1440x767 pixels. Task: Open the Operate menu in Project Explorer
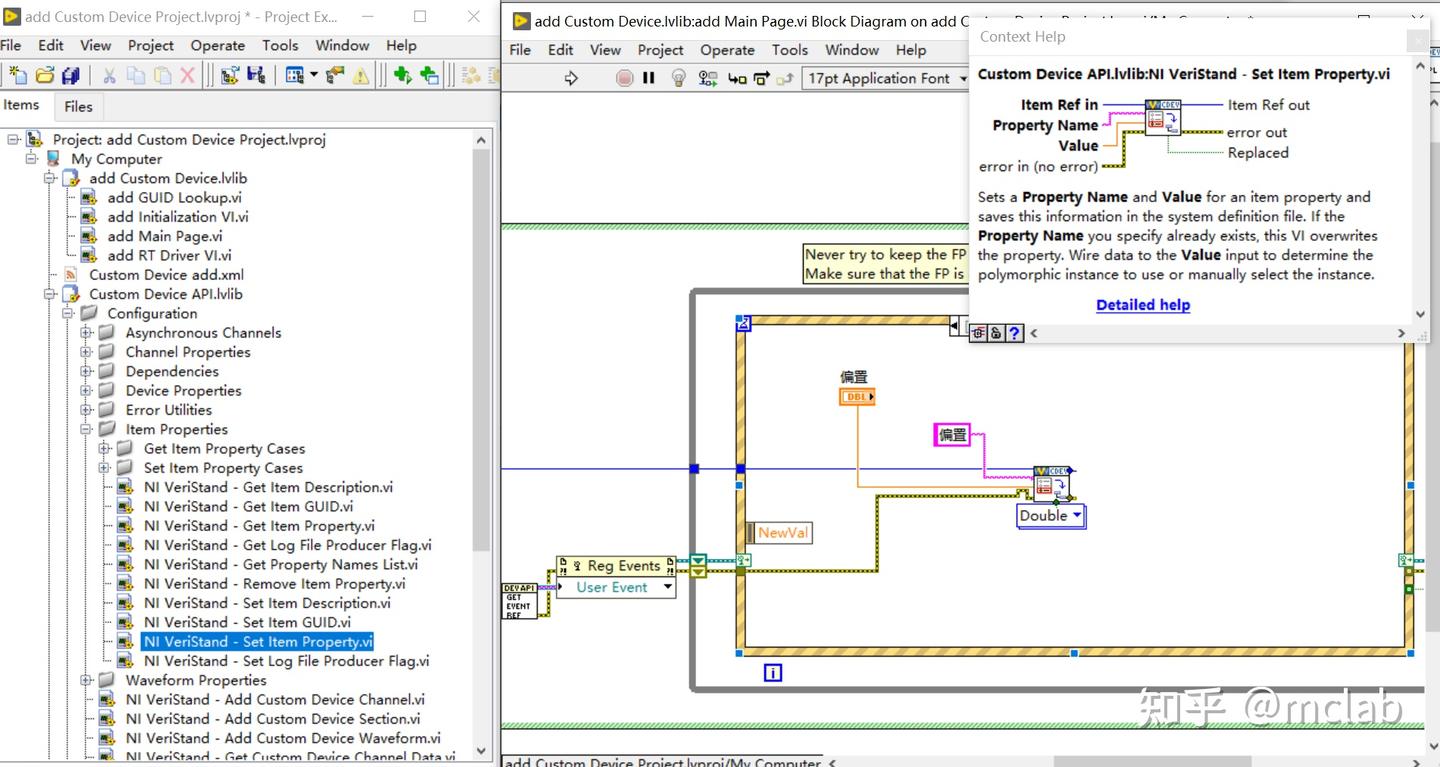click(217, 45)
